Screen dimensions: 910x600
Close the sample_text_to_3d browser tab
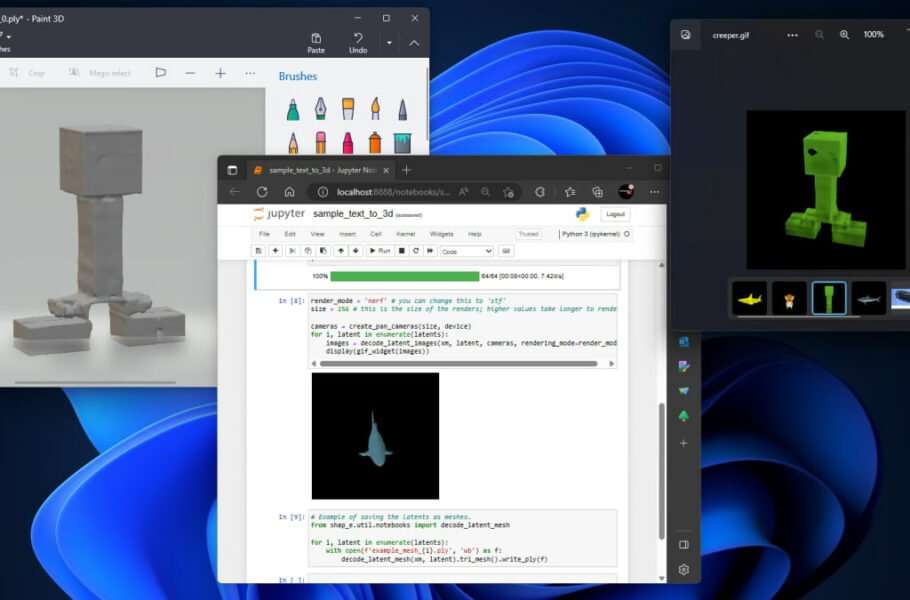(x=386, y=171)
